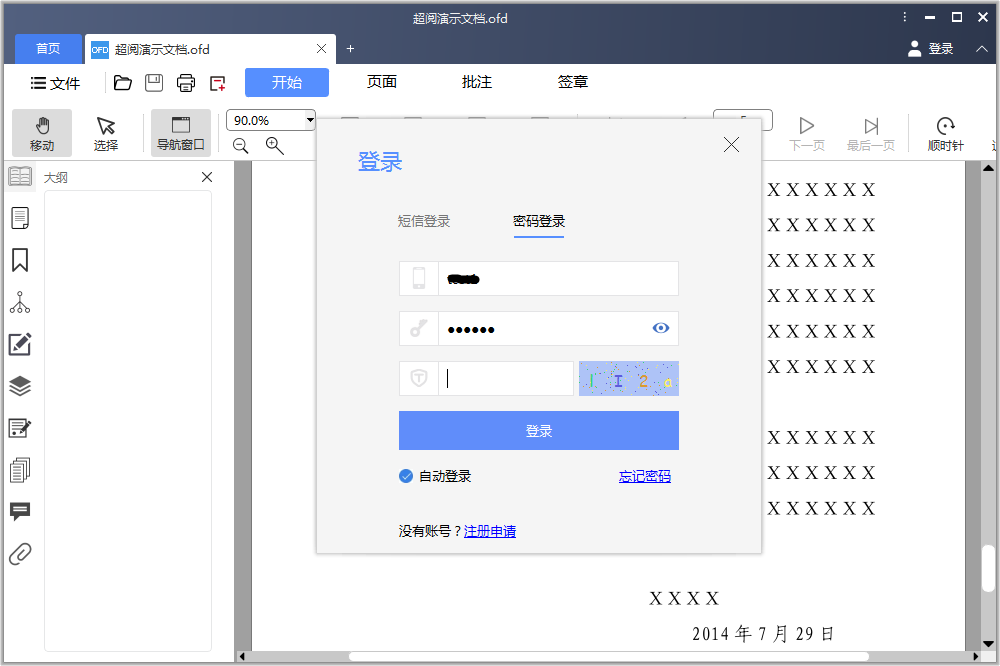The width and height of the screenshot is (1000, 666).
Task: Open the bookmark panel in sidebar
Action: pyautogui.click(x=20, y=260)
